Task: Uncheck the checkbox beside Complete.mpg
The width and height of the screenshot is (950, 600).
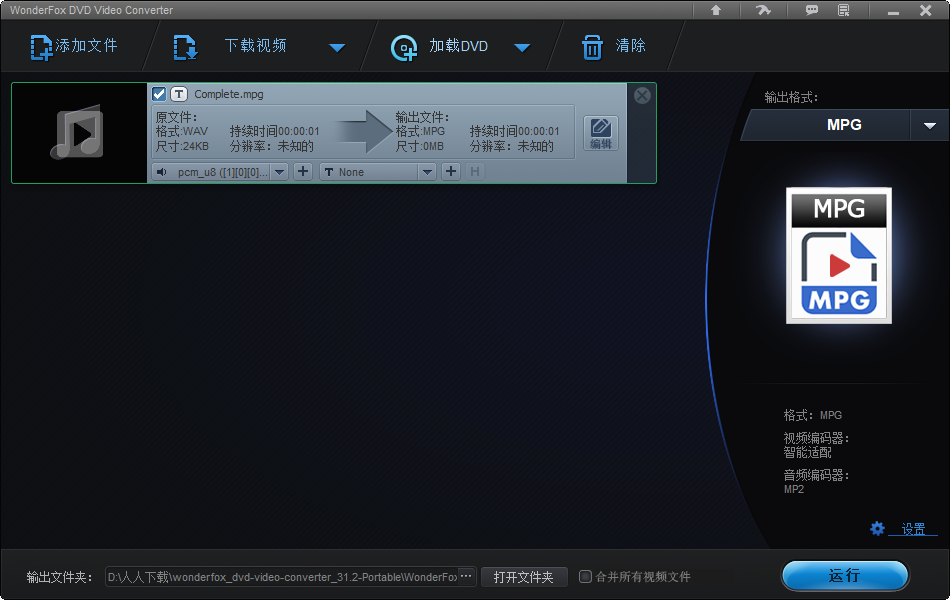Action: pyautogui.click(x=159, y=94)
